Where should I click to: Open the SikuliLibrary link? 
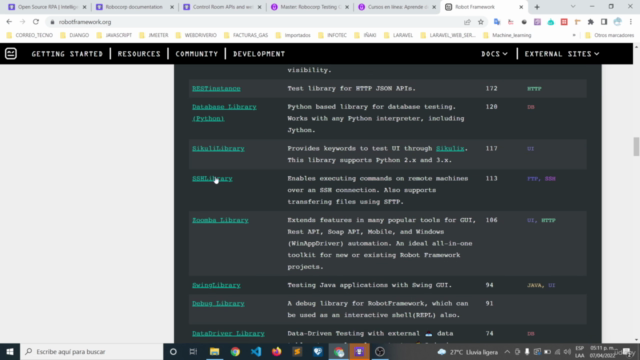click(x=218, y=148)
